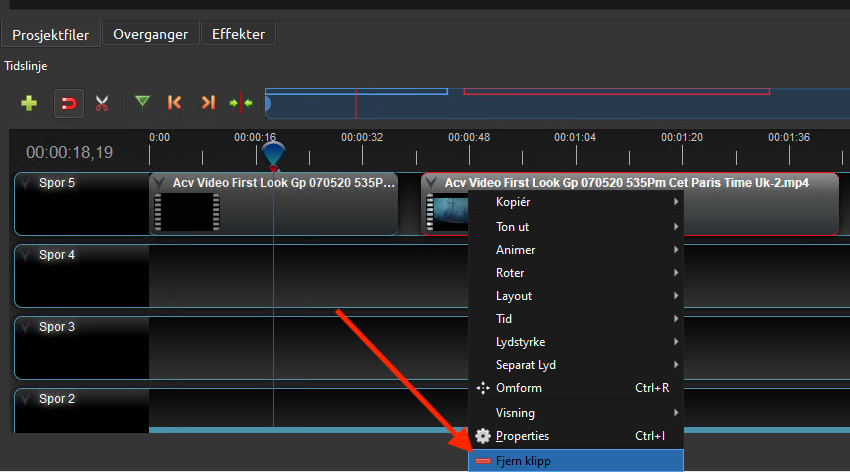Viewport: 850px width, 472px height.
Task: Open the Spor 5 track menu arrow
Action: (26, 183)
